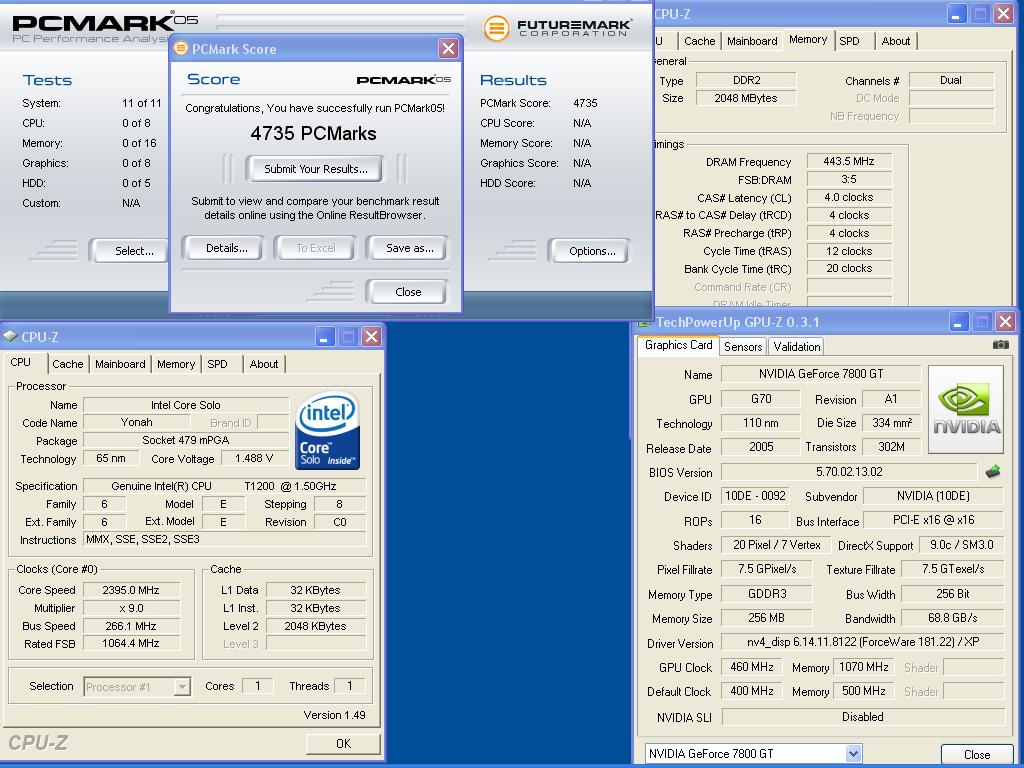Open SPD tab in top-right CPU-Z window
Viewport: 1024px width, 768px height.
pos(850,41)
